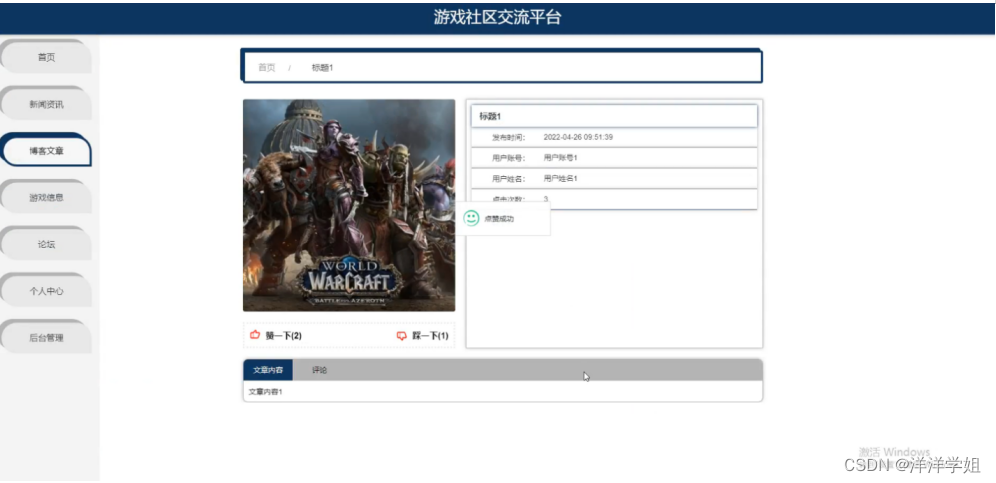Click 标题1 in the breadcrumb
The height and width of the screenshot is (483, 996).
[x=323, y=67]
